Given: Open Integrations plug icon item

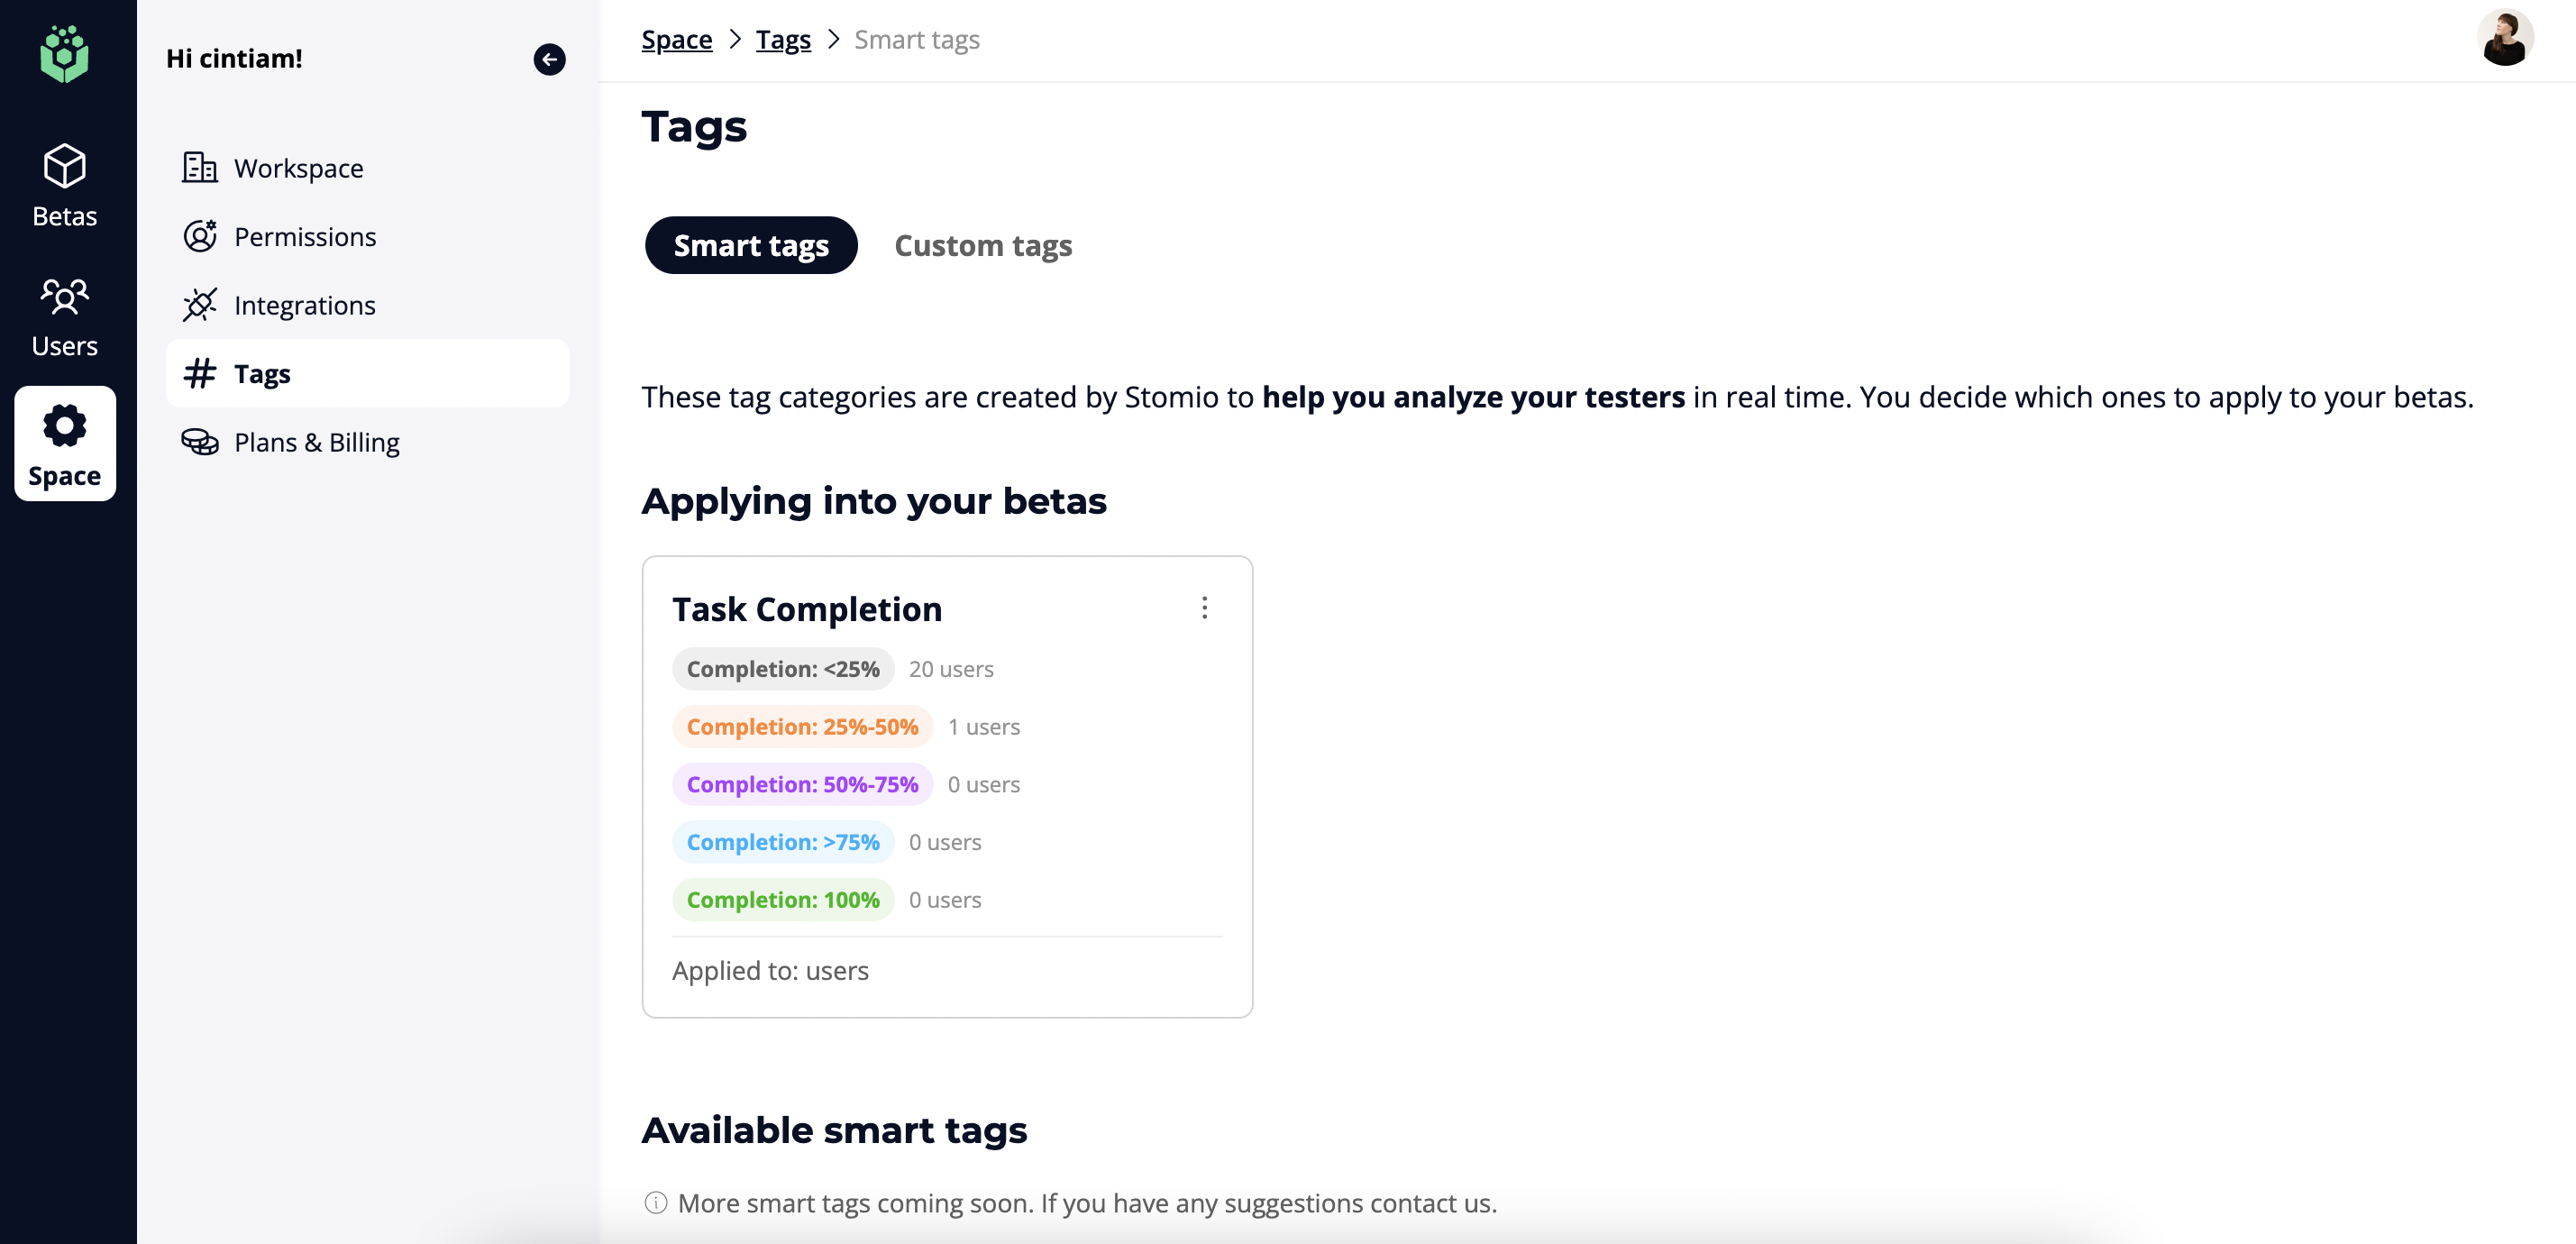Looking at the screenshot, I should (199, 305).
